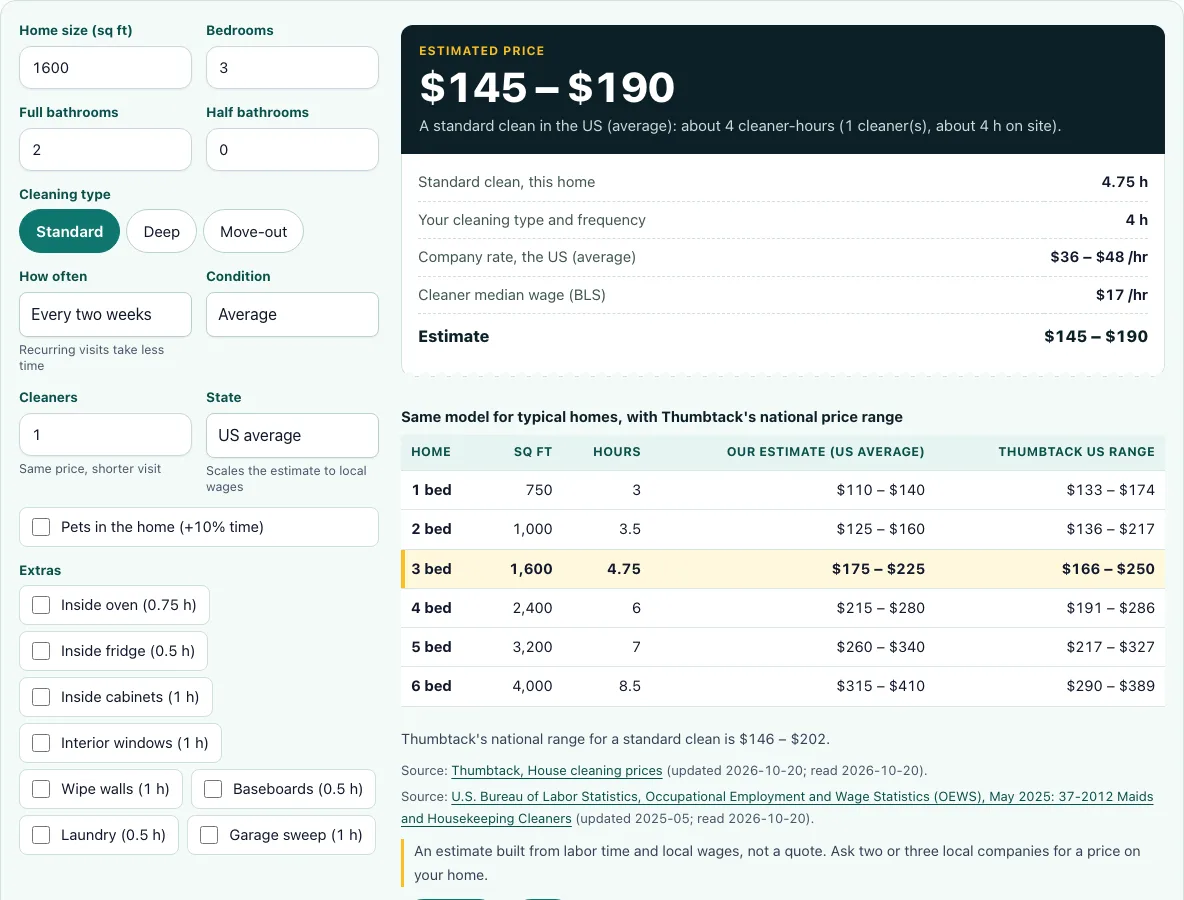1184x900 pixels.
Task: Tick the Inside cabinets checkbox
Action: [x=41, y=697]
